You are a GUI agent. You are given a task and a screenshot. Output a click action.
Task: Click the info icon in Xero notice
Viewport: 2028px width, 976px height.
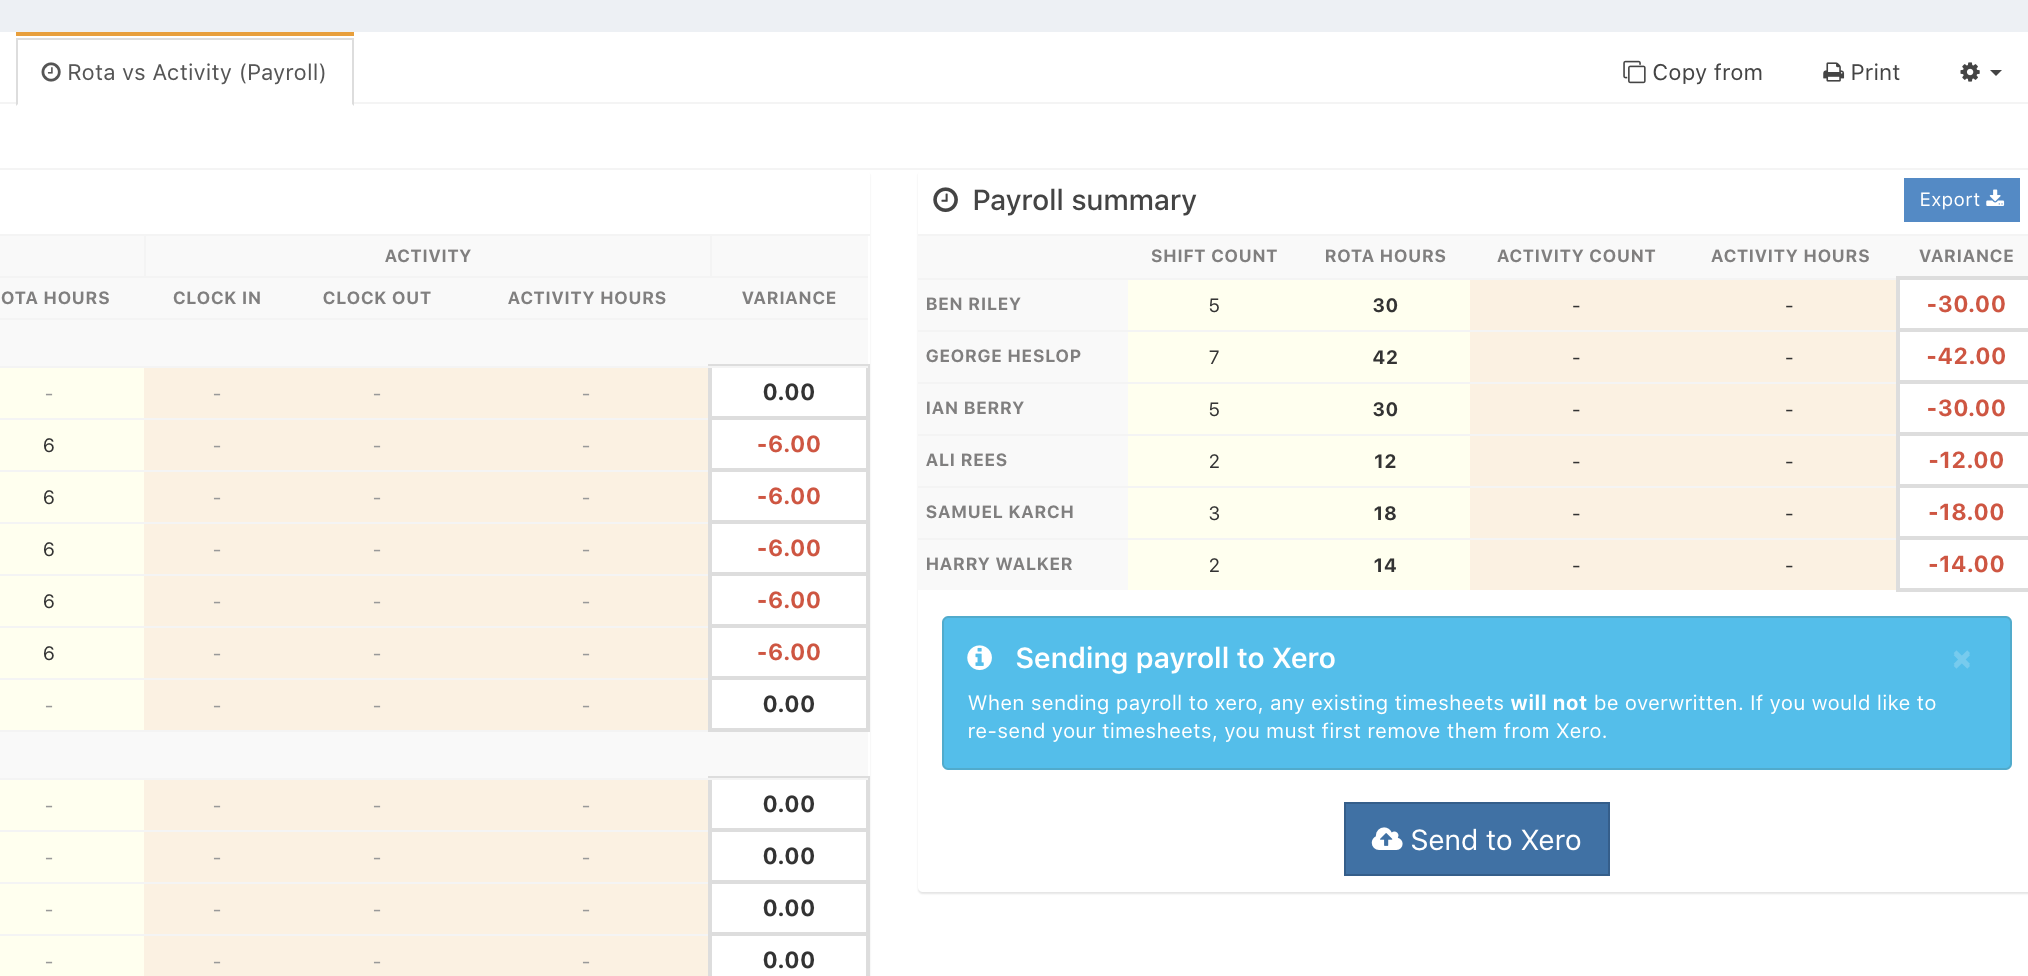979,658
